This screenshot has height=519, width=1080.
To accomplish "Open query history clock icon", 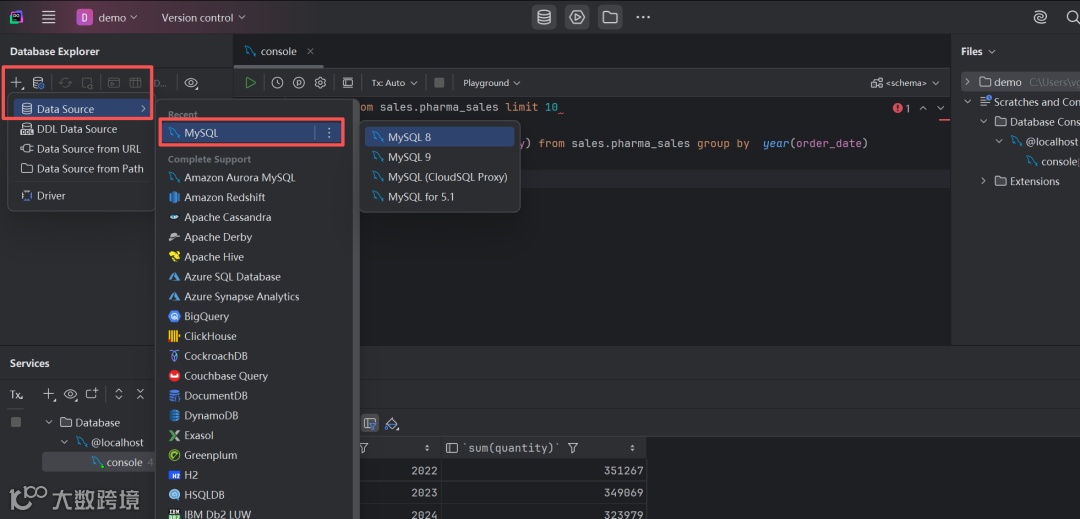I will point(277,83).
